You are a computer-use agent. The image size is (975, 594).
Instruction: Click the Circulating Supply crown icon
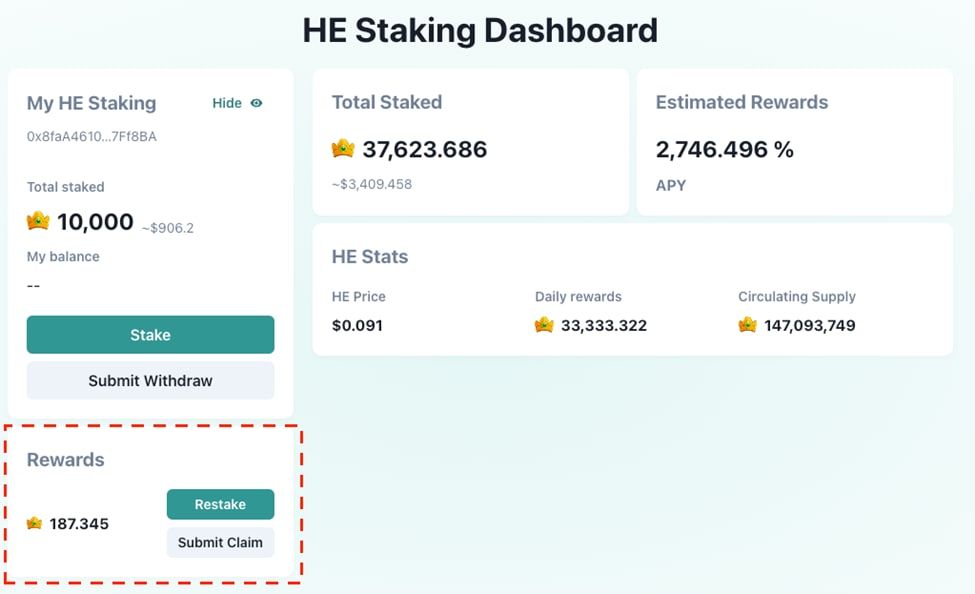pyautogui.click(x=747, y=325)
